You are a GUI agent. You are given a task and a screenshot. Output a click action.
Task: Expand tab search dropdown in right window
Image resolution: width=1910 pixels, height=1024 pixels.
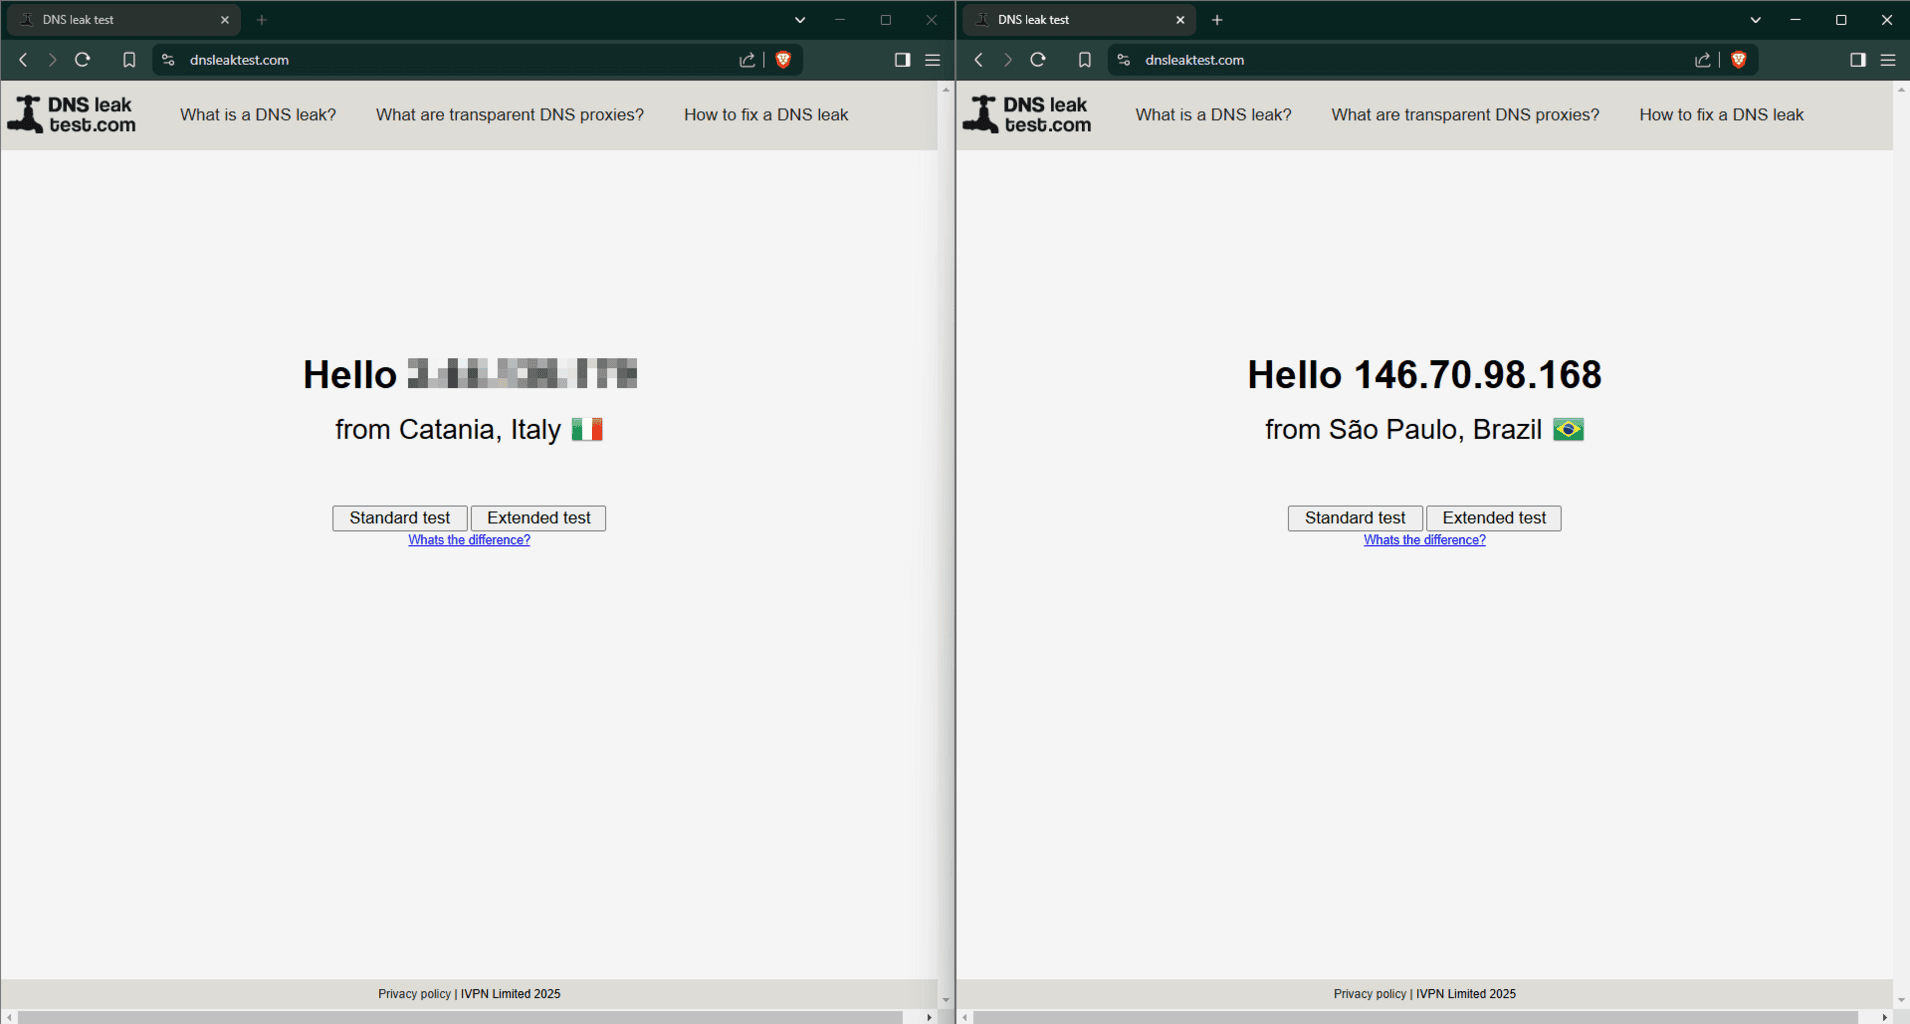(x=1755, y=20)
